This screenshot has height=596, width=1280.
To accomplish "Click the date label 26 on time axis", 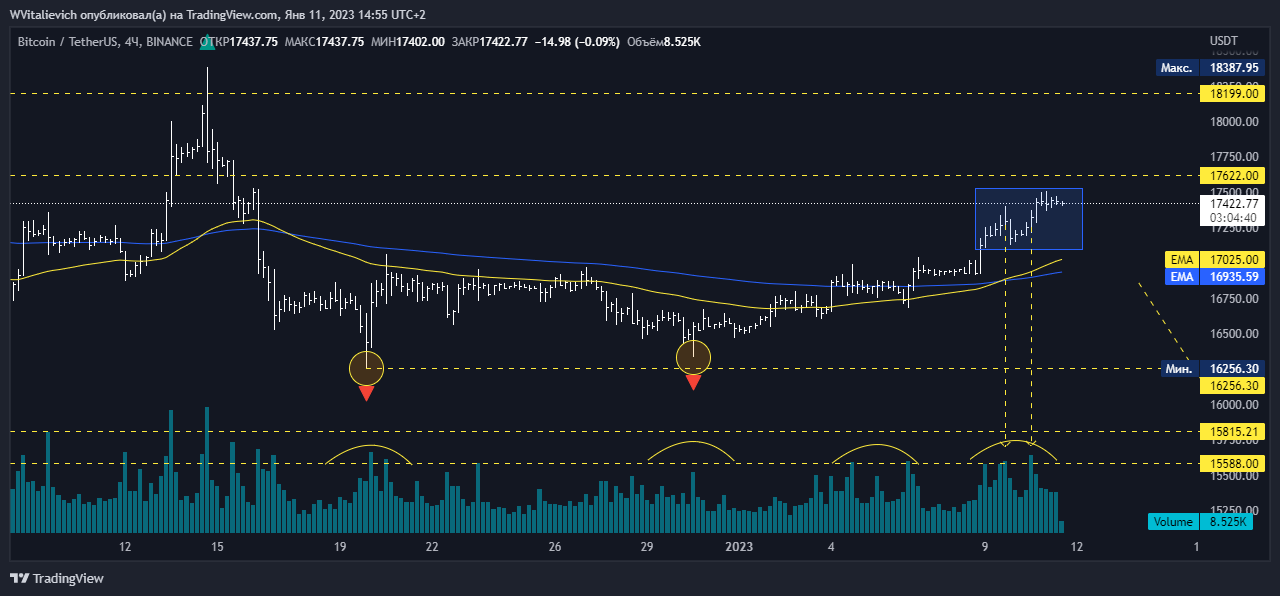I will 555,547.
